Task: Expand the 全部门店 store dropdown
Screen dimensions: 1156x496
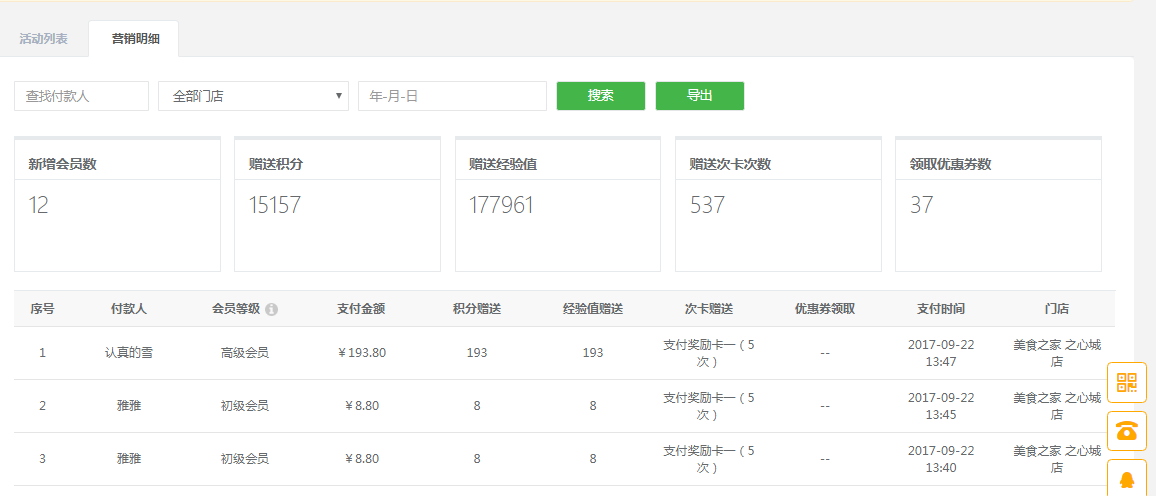Action: pos(254,96)
